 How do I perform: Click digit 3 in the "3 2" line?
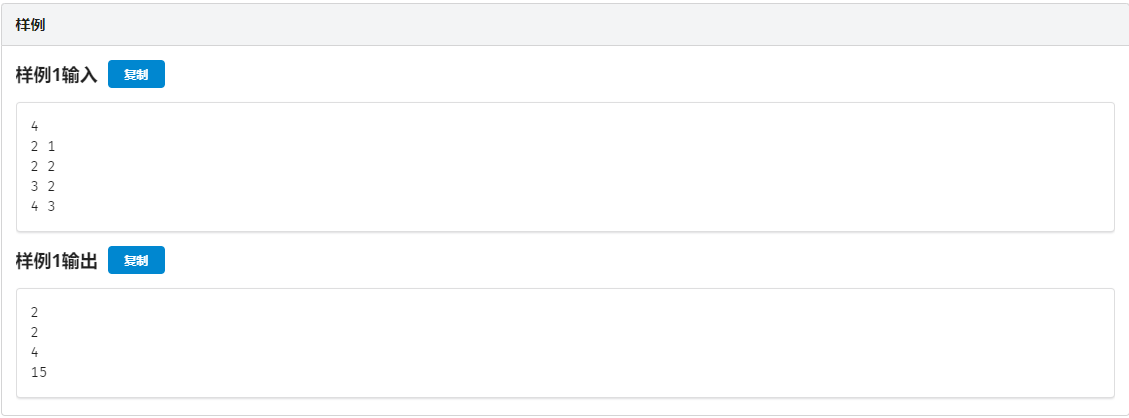tap(35, 187)
